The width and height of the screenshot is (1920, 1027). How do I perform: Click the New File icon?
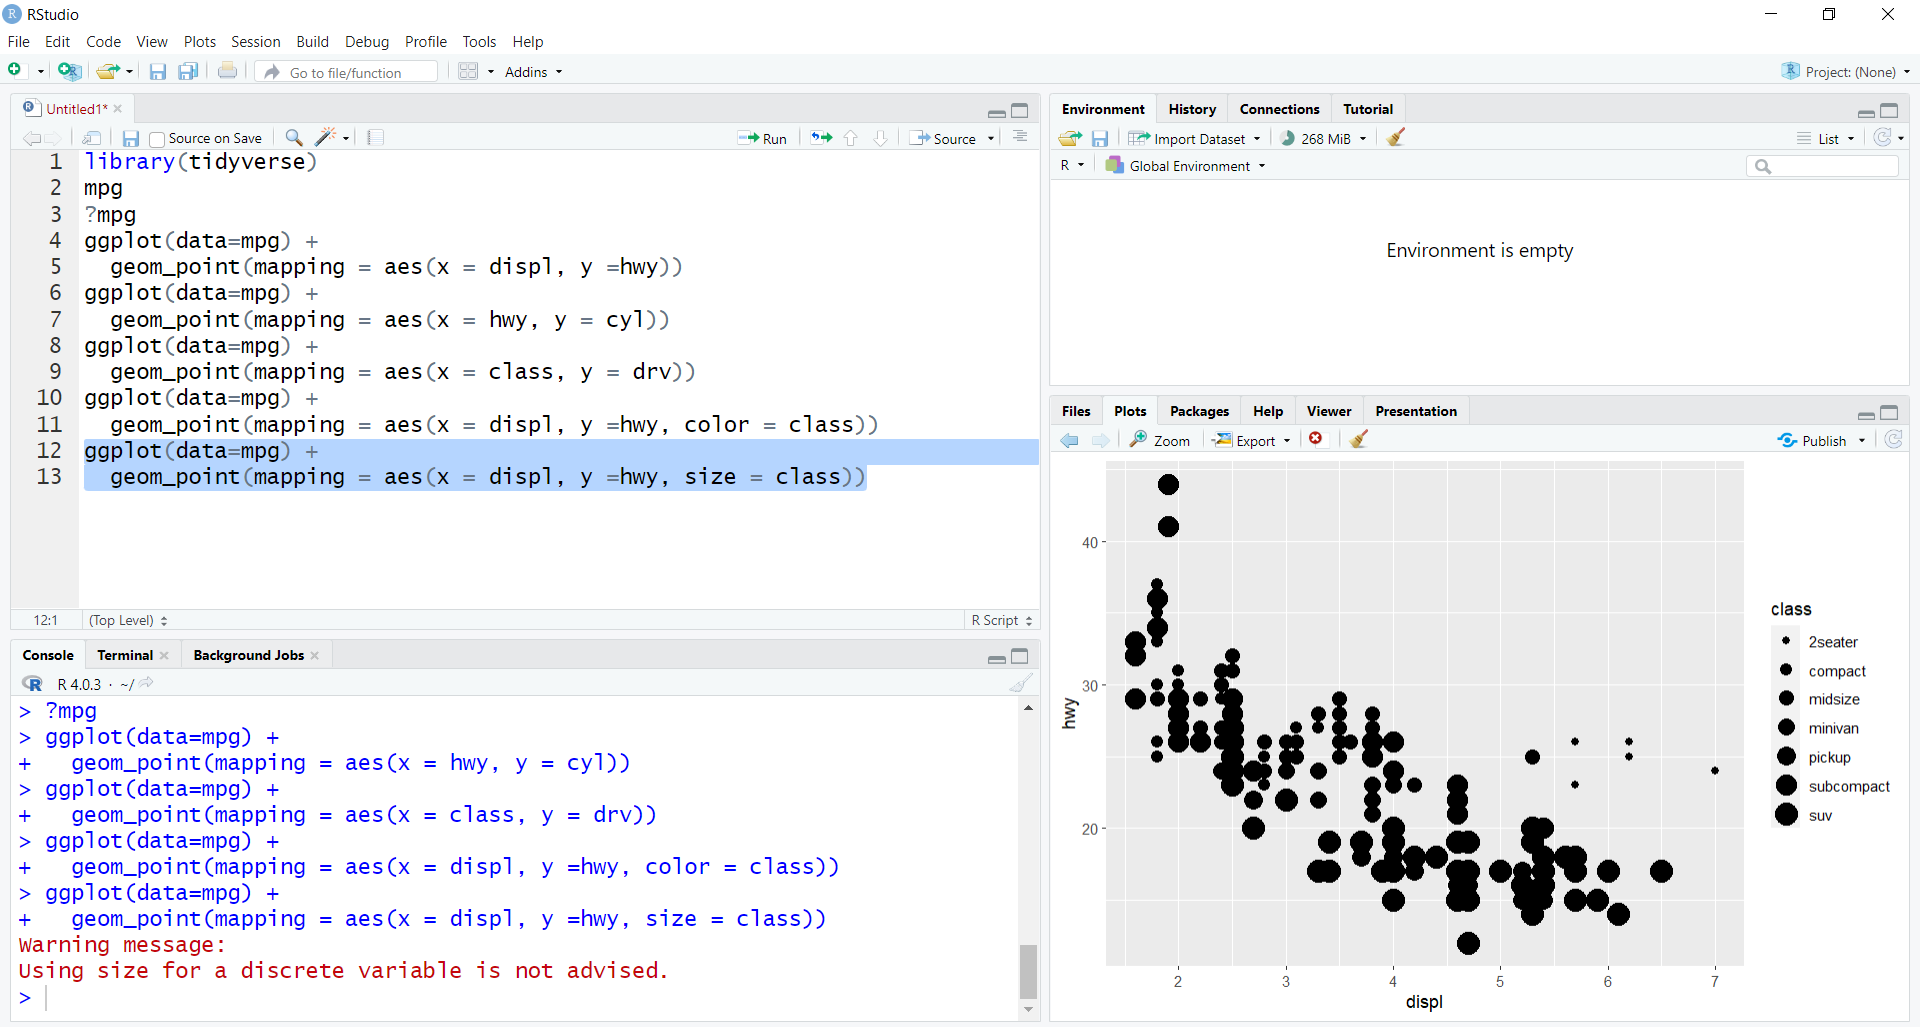(15, 71)
